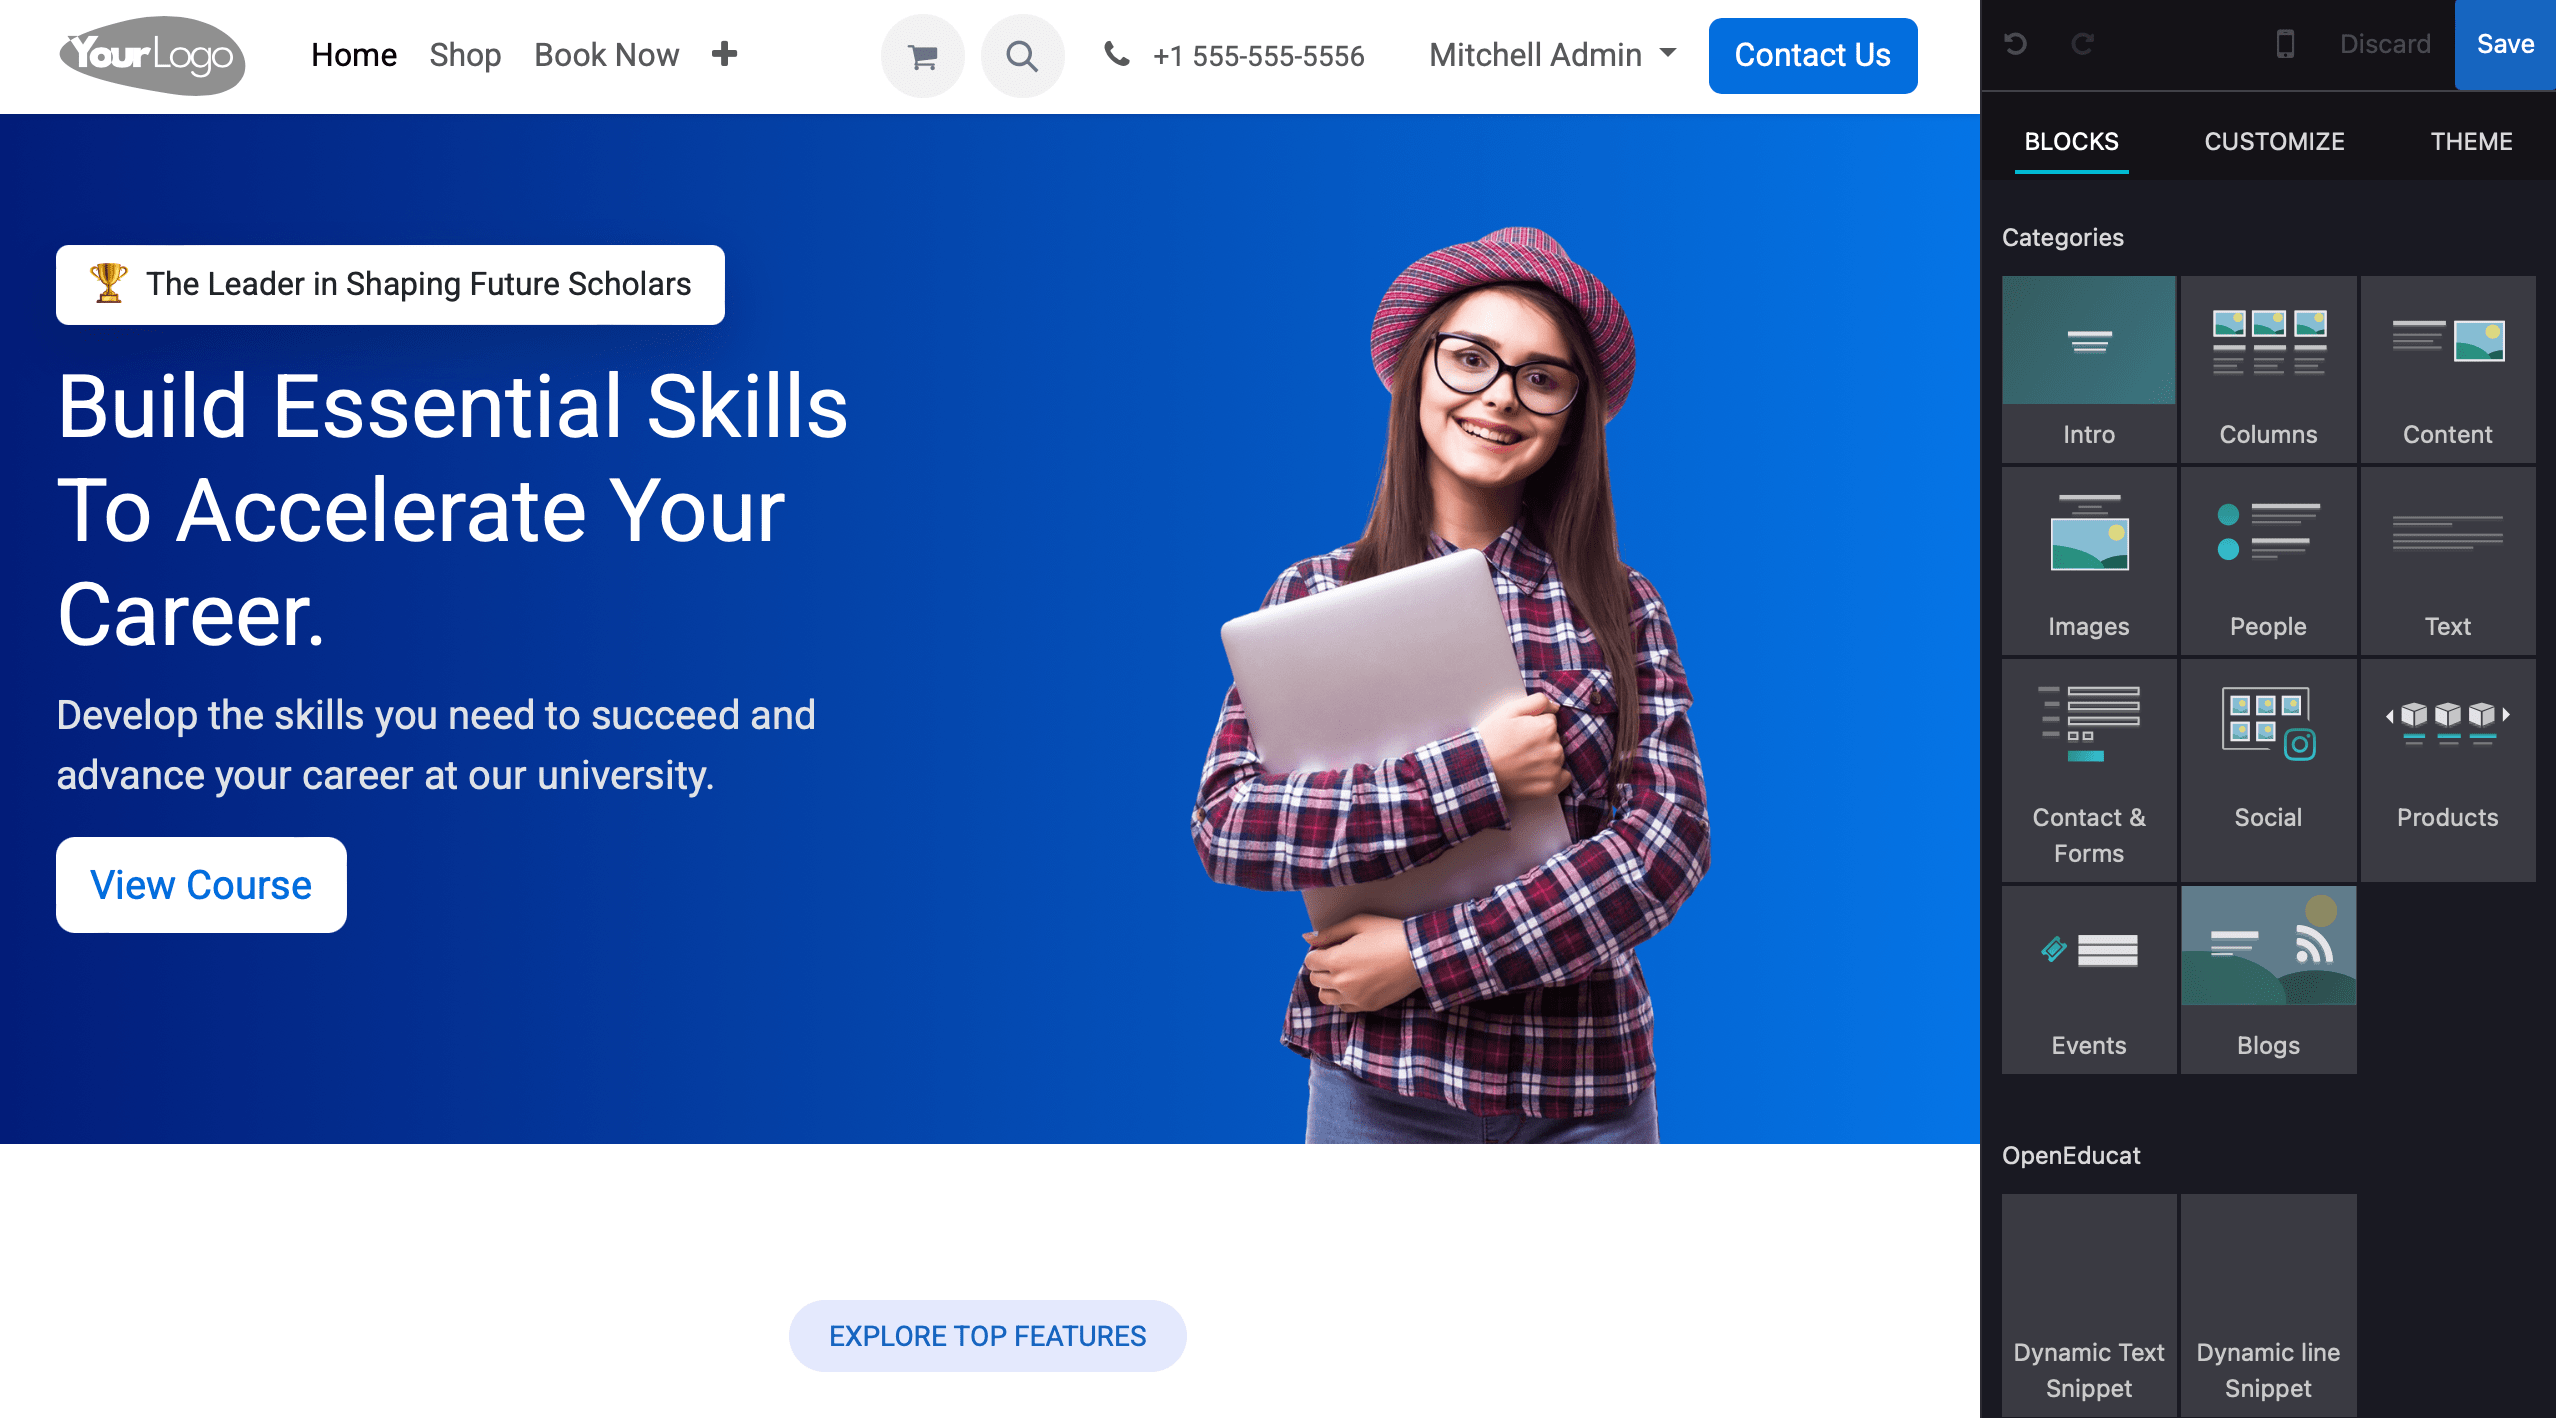Toggle mobile preview phone icon
Viewport: 2556px width, 1418px height.
point(2285,44)
